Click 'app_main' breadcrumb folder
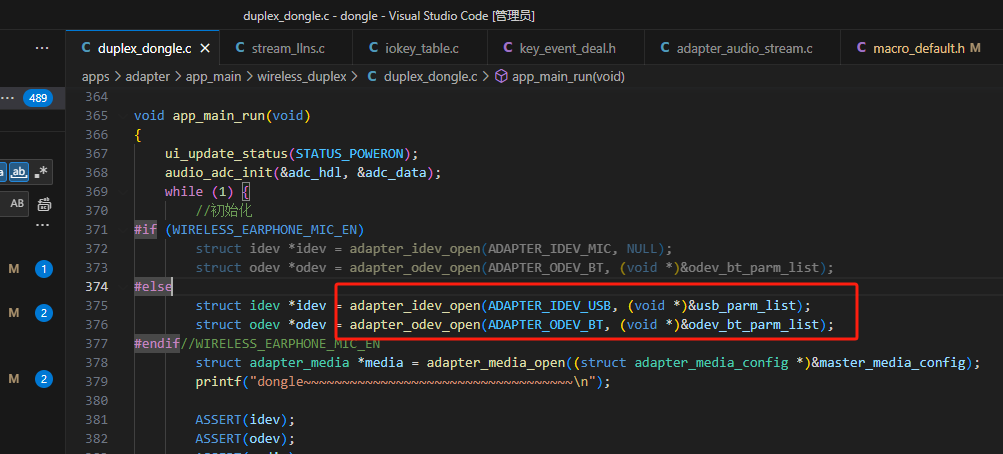The width and height of the screenshot is (1003, 454). click(x=213, y=77)
